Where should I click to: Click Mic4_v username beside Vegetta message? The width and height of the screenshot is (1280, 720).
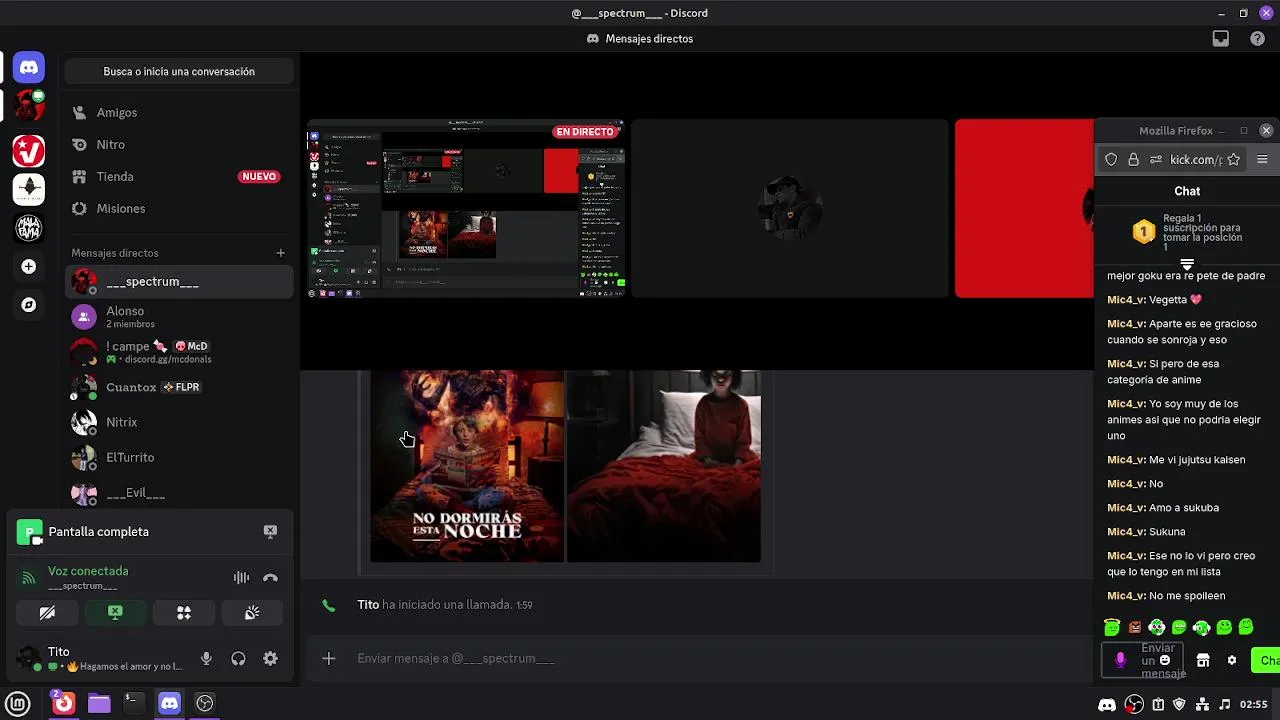tap(1126, 300)
